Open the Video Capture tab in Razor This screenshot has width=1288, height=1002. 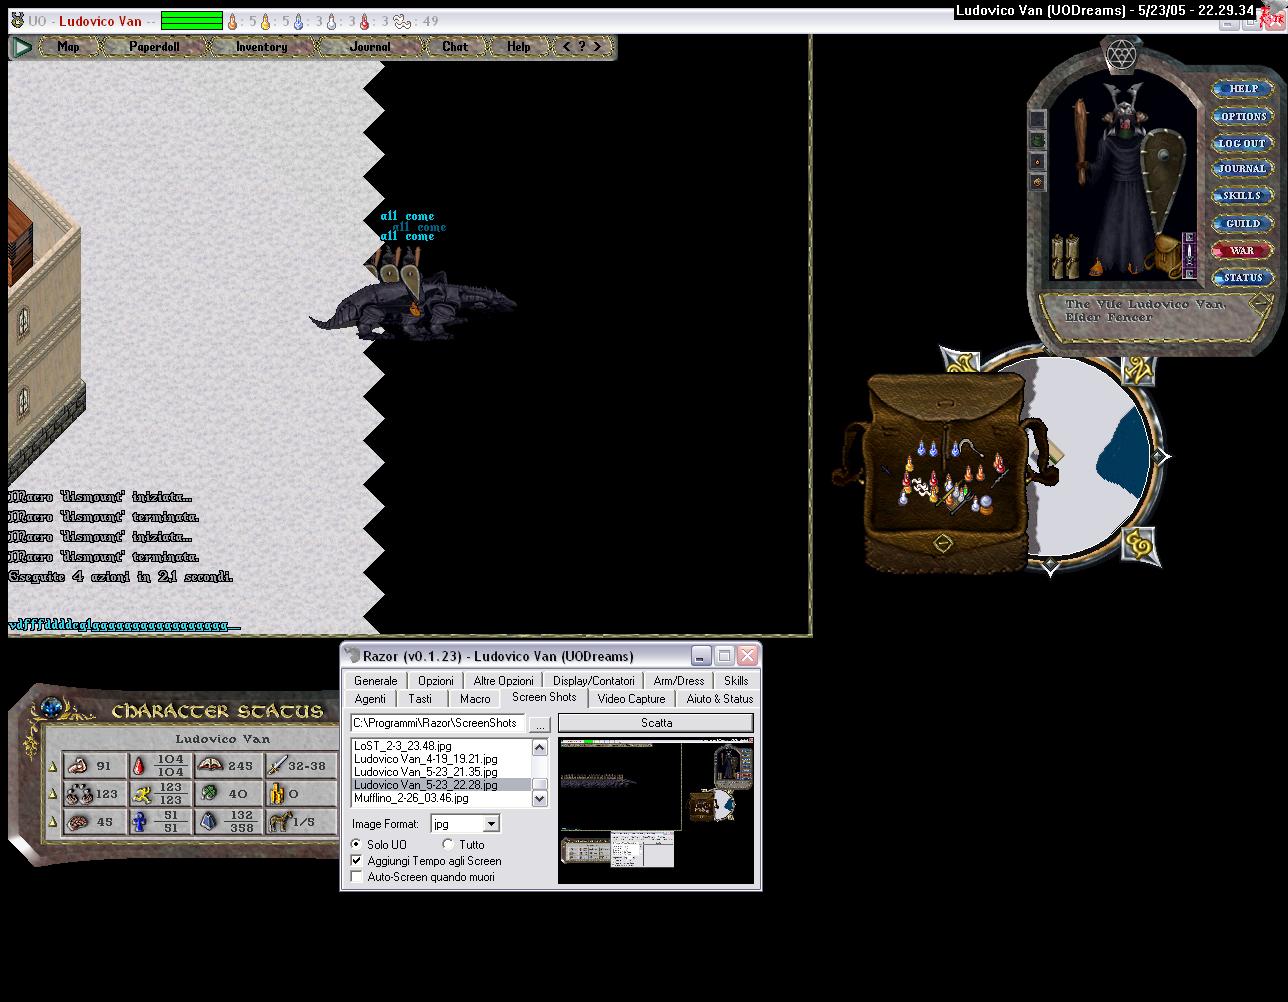(x=632, y=699)
